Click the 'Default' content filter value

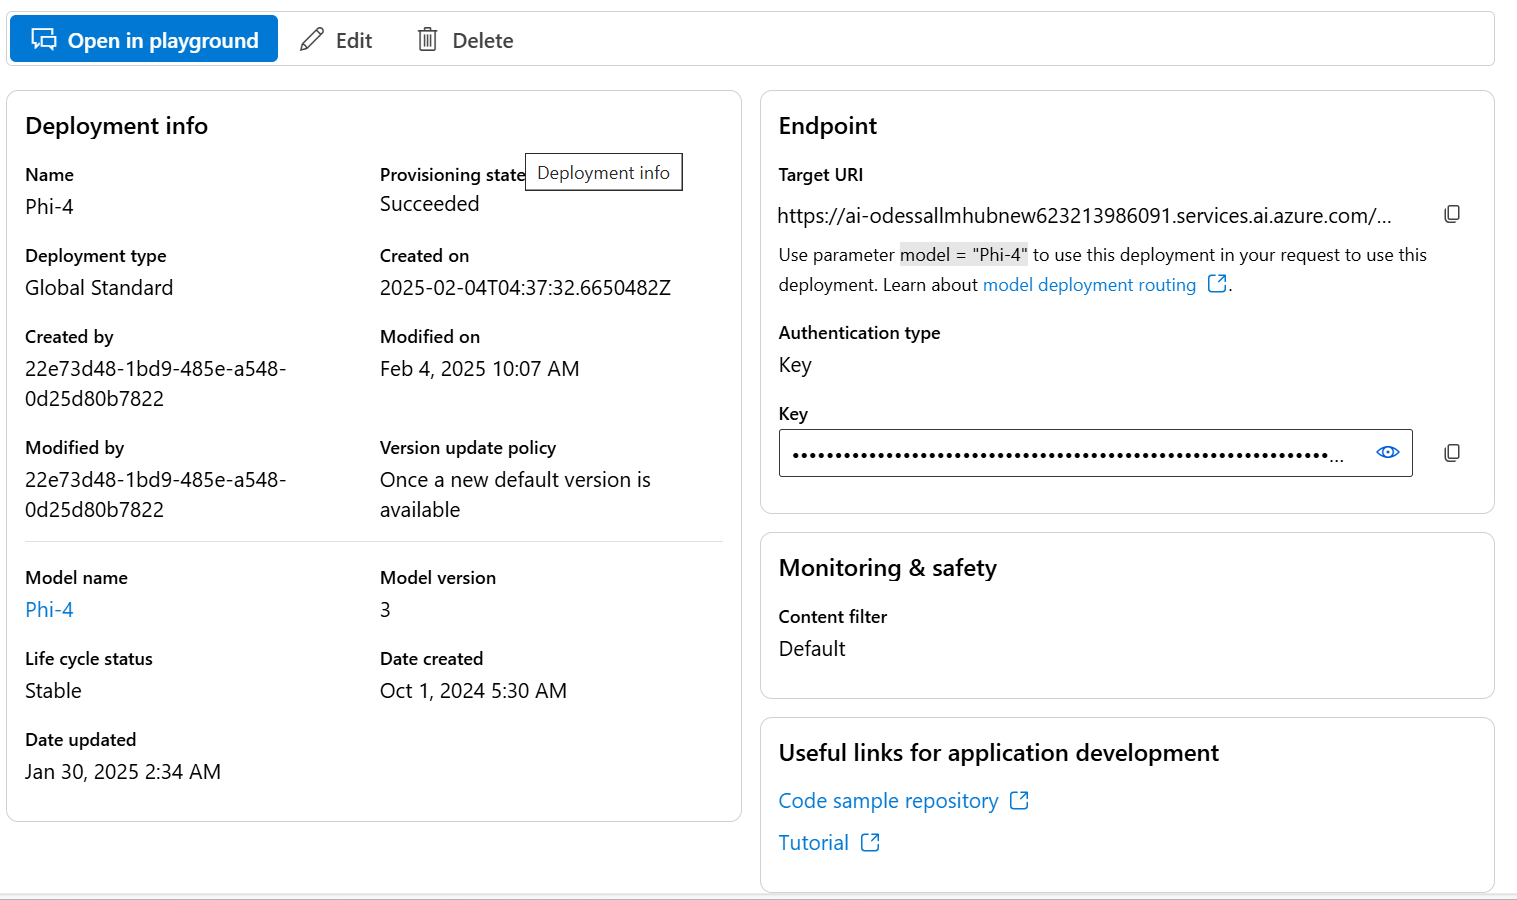[812, 649]
